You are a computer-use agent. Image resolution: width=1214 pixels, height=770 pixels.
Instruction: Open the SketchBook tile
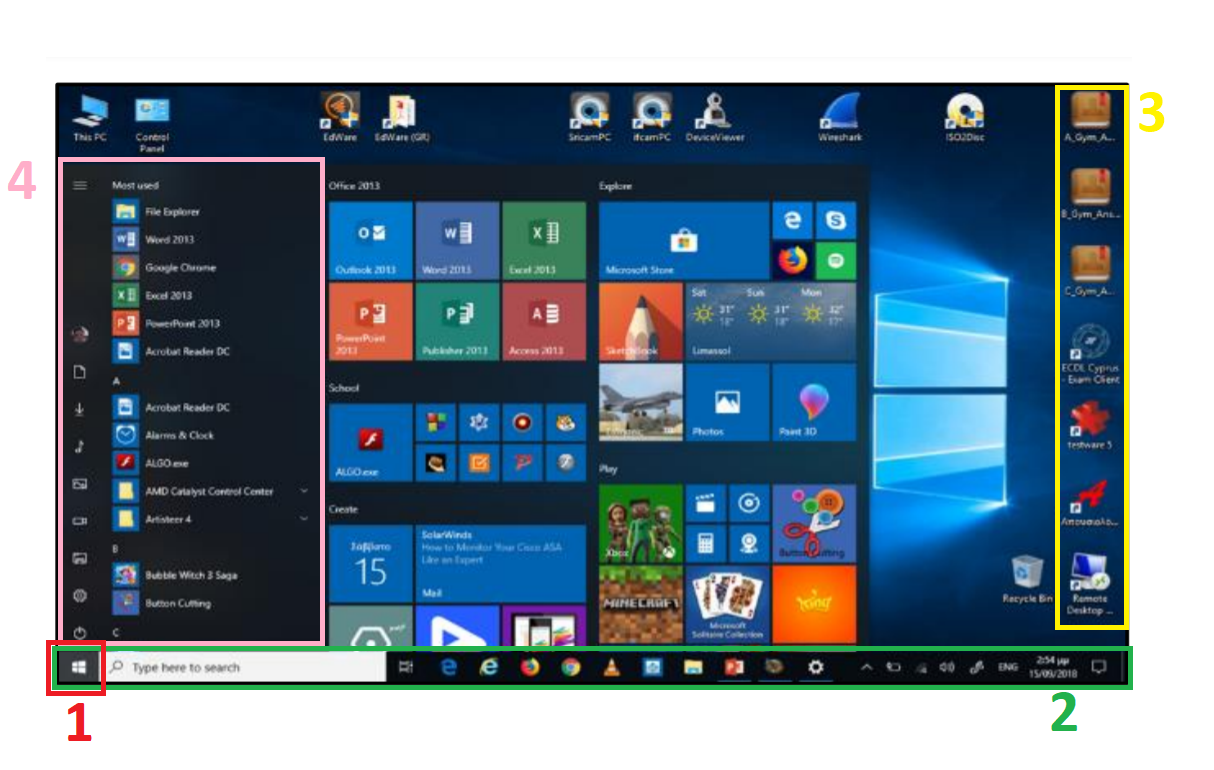pos(640,321)
